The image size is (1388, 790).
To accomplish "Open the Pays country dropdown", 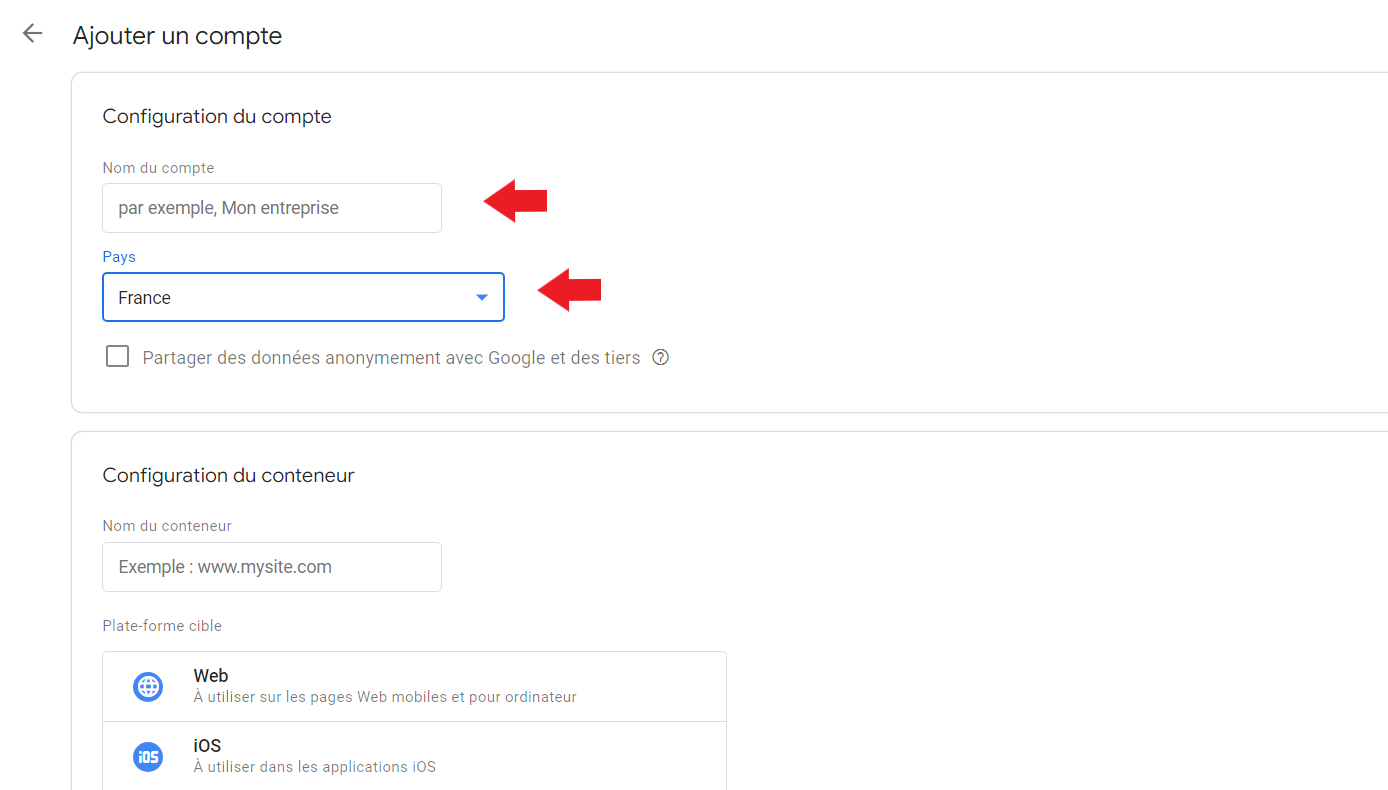I will click(x=303, y=297).
